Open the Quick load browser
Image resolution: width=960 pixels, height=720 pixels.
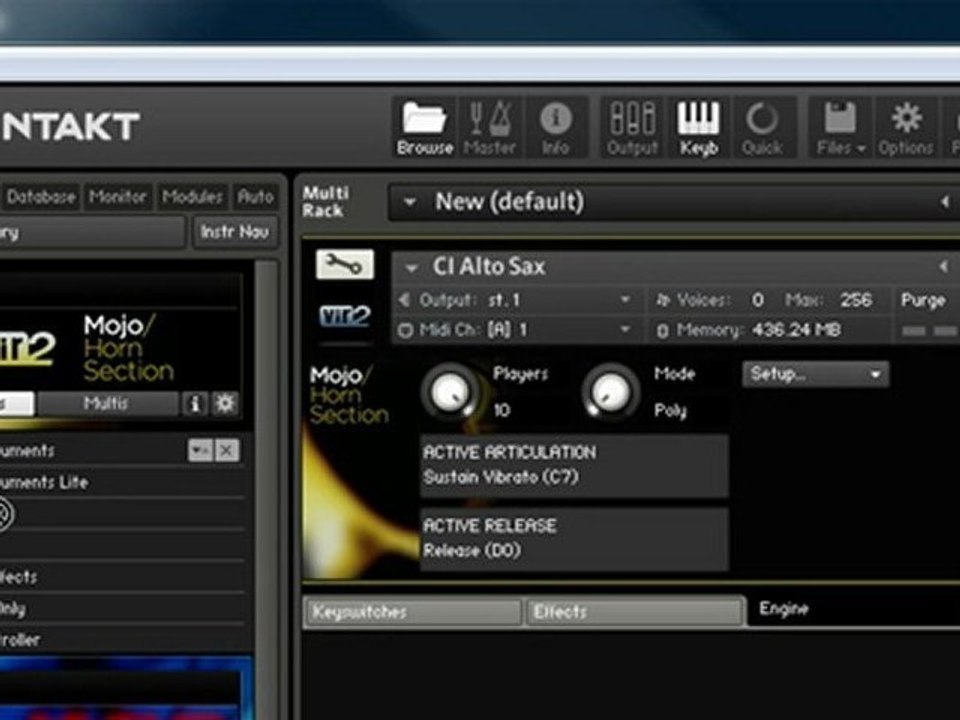point(762,127)
